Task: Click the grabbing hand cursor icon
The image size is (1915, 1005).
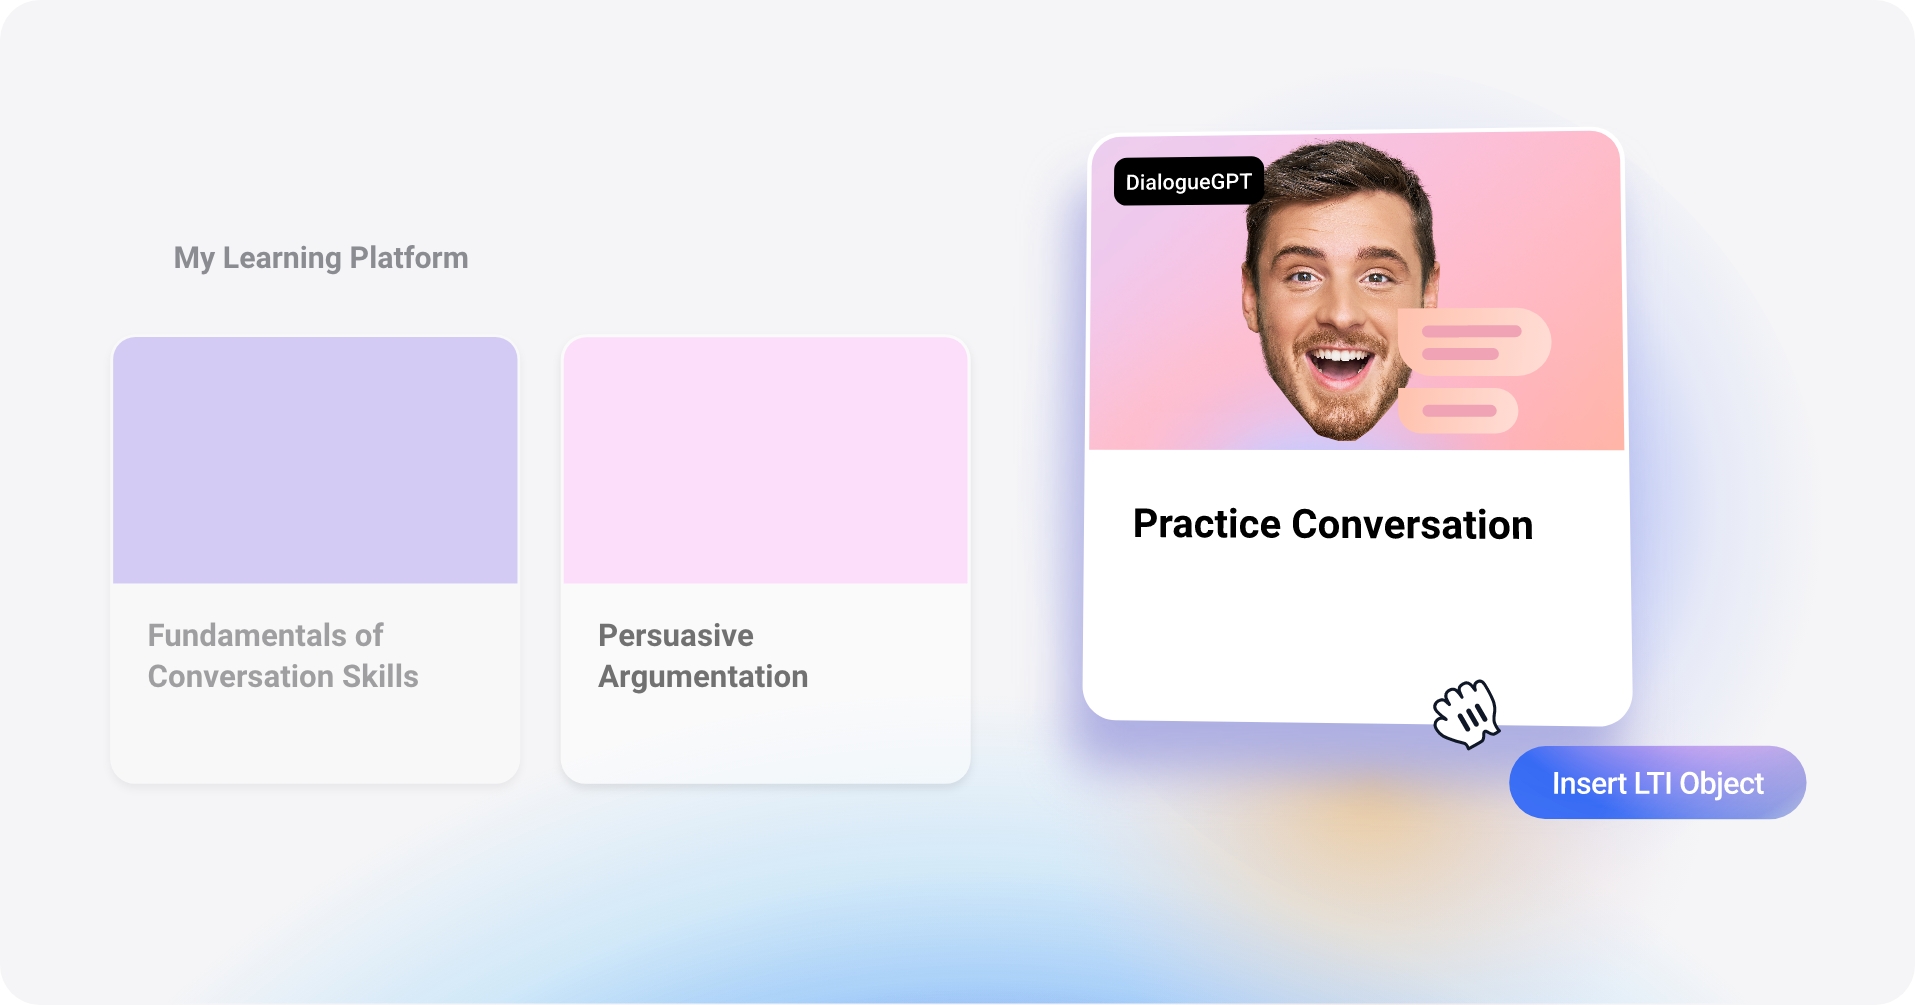Action: (1466, 714)
